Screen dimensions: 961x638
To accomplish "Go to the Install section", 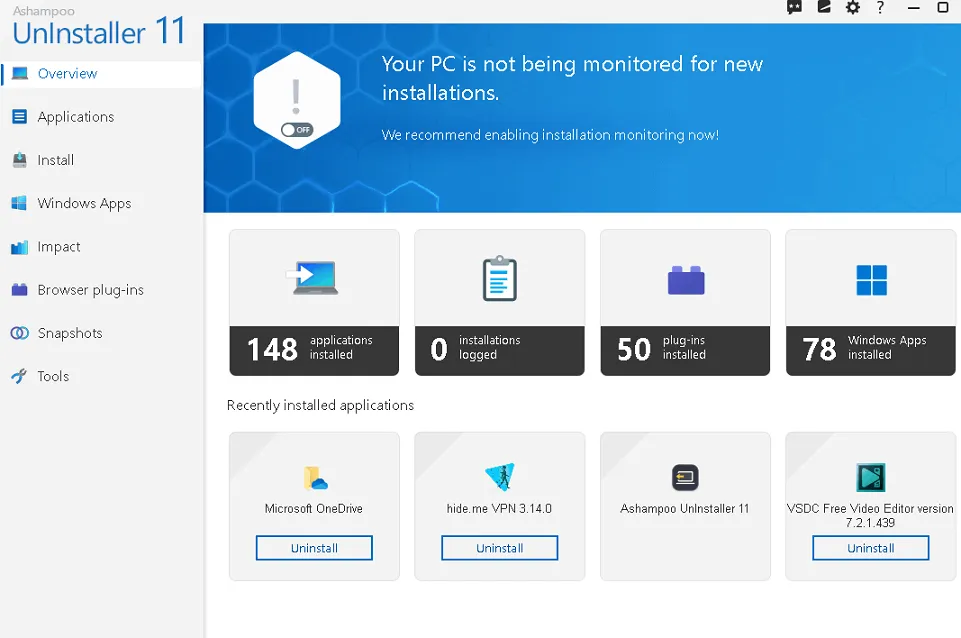I will pos(56,160).
